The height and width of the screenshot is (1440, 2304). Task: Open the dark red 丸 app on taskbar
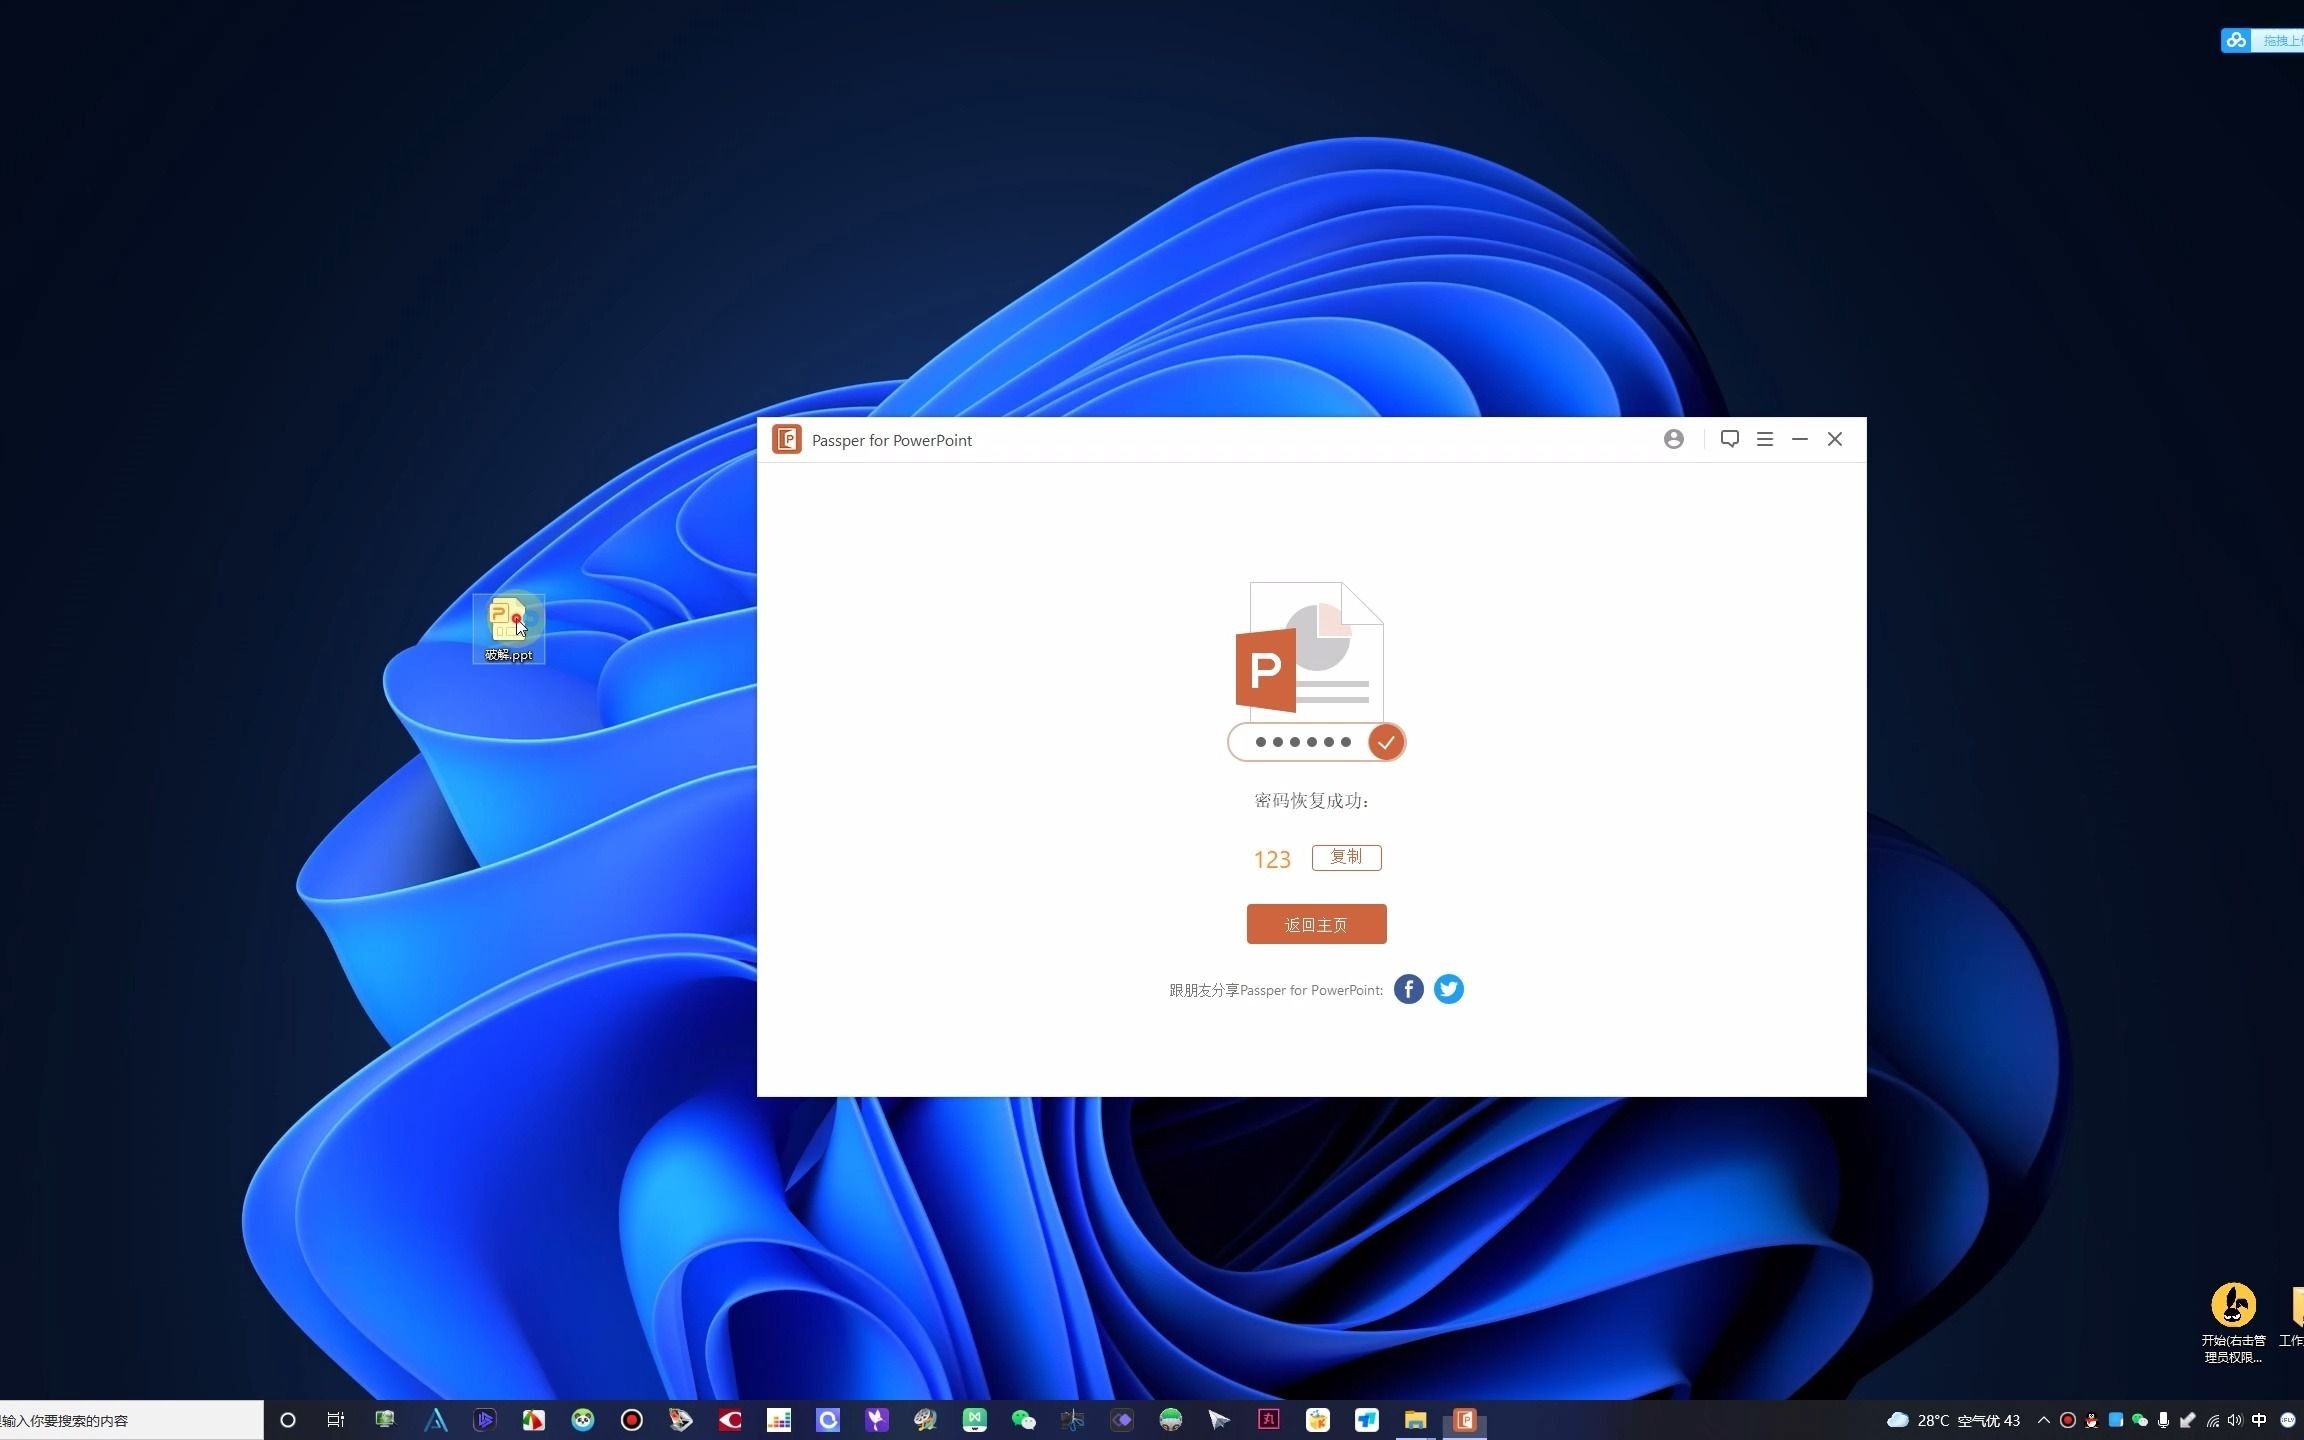(x=1268, y=1420)
